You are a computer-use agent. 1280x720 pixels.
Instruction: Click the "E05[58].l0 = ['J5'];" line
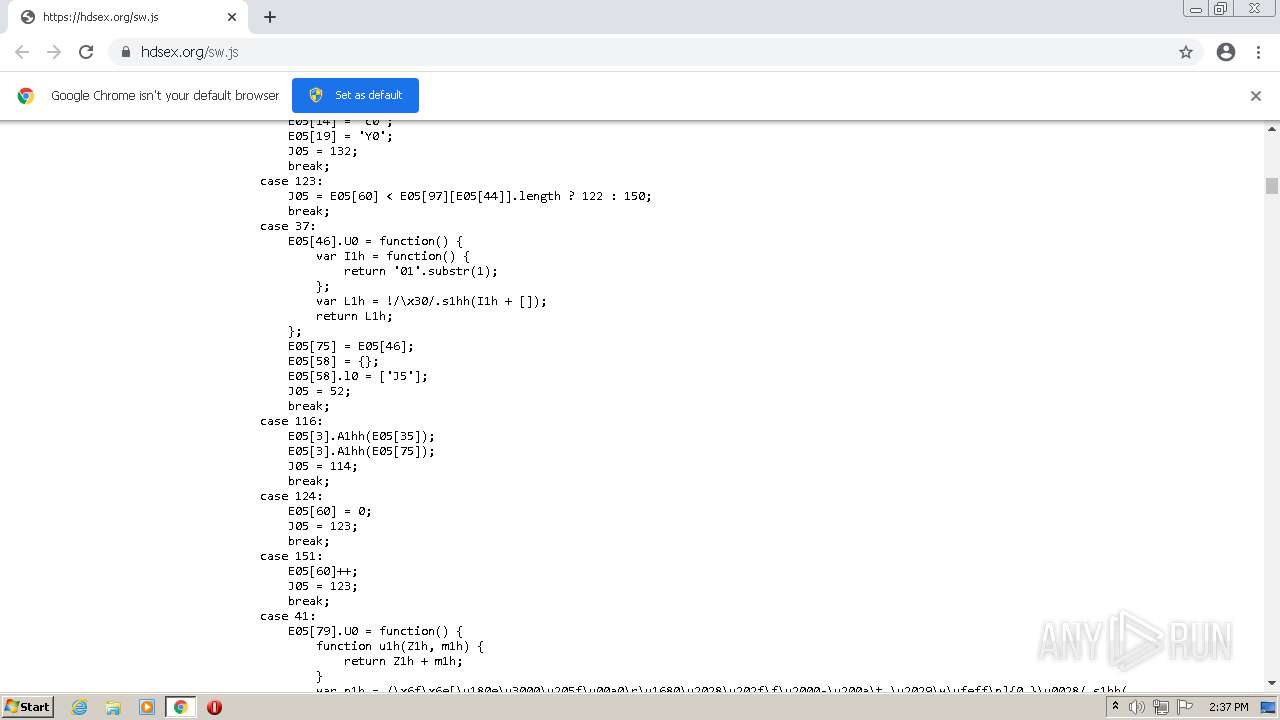click(x=358, y=376)
